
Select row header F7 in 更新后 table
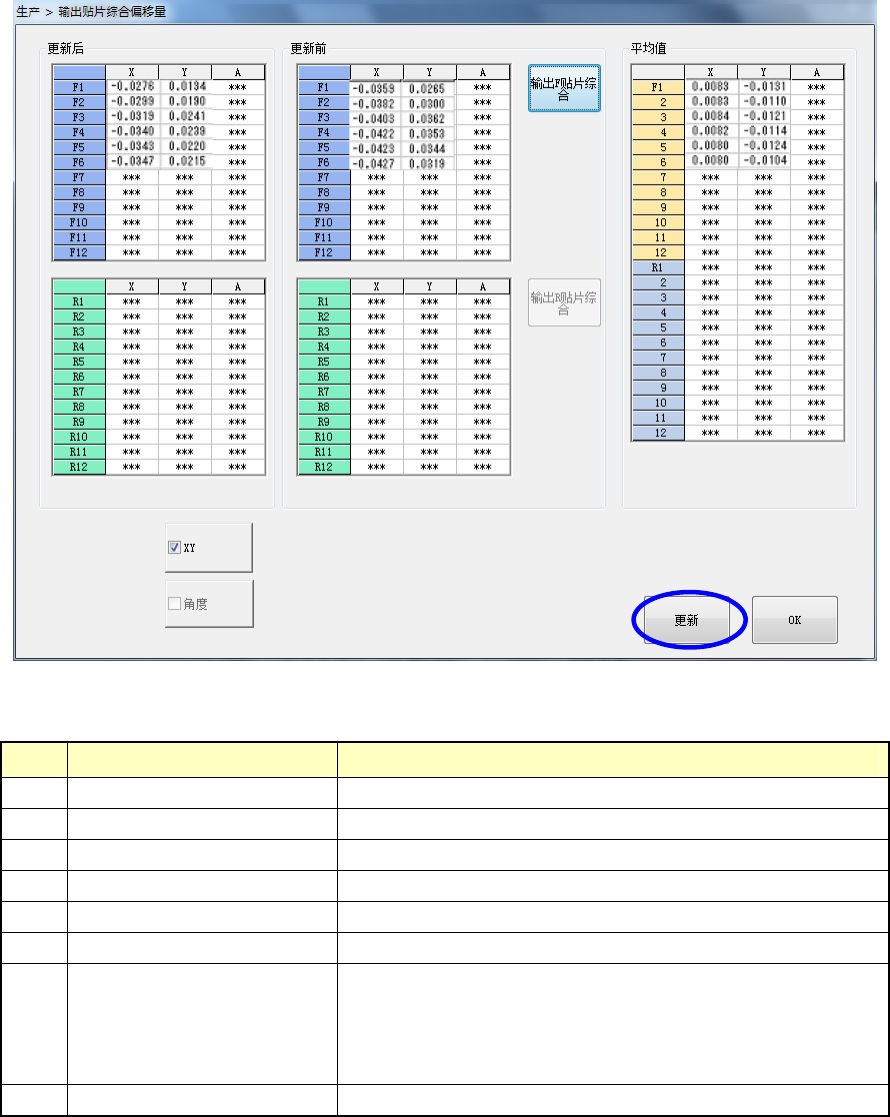[79, 177]
